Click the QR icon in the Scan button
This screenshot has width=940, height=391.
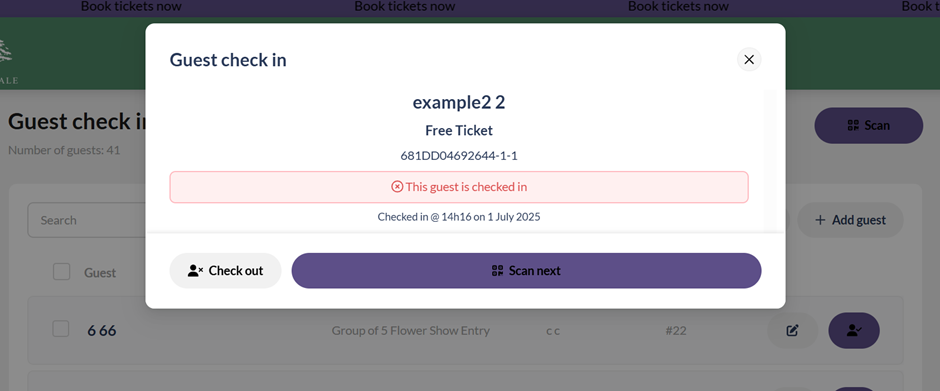[x=853, y=125]
